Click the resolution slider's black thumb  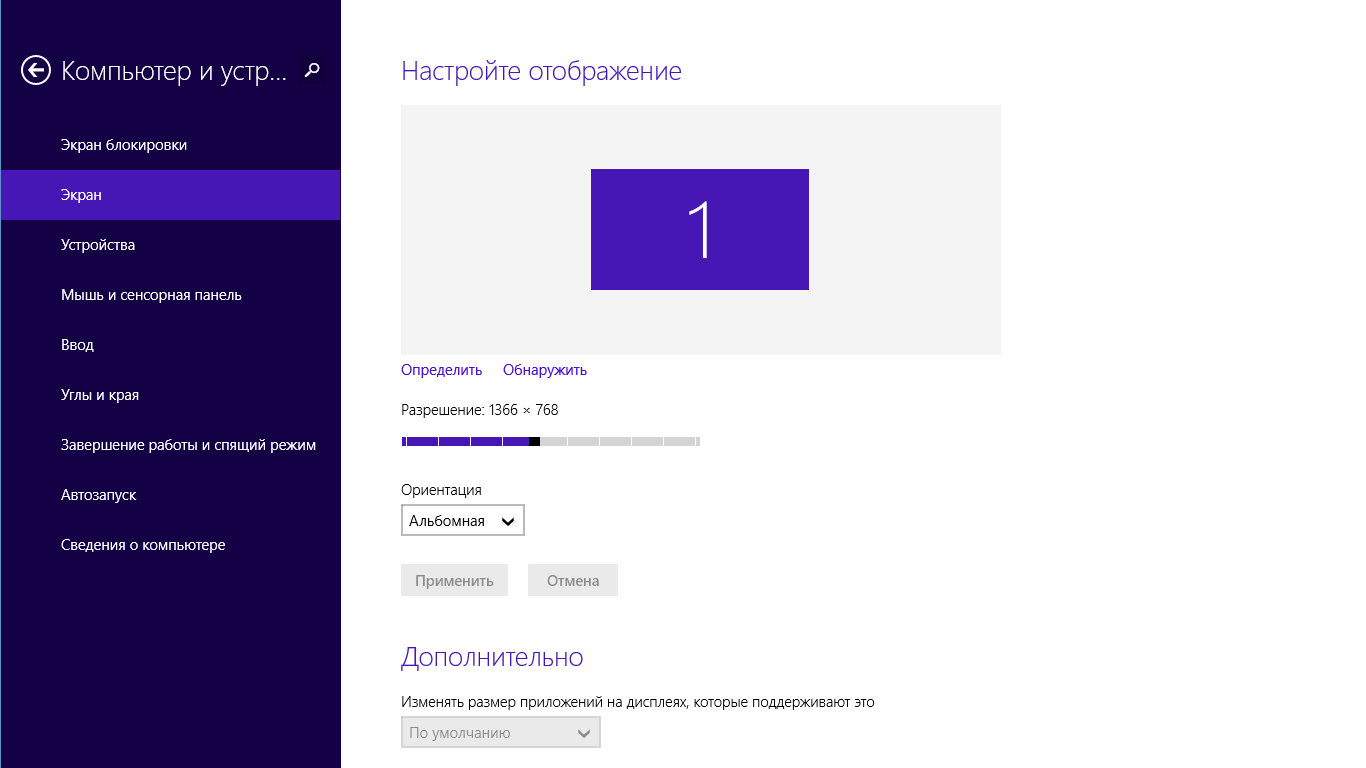[534, 441]
